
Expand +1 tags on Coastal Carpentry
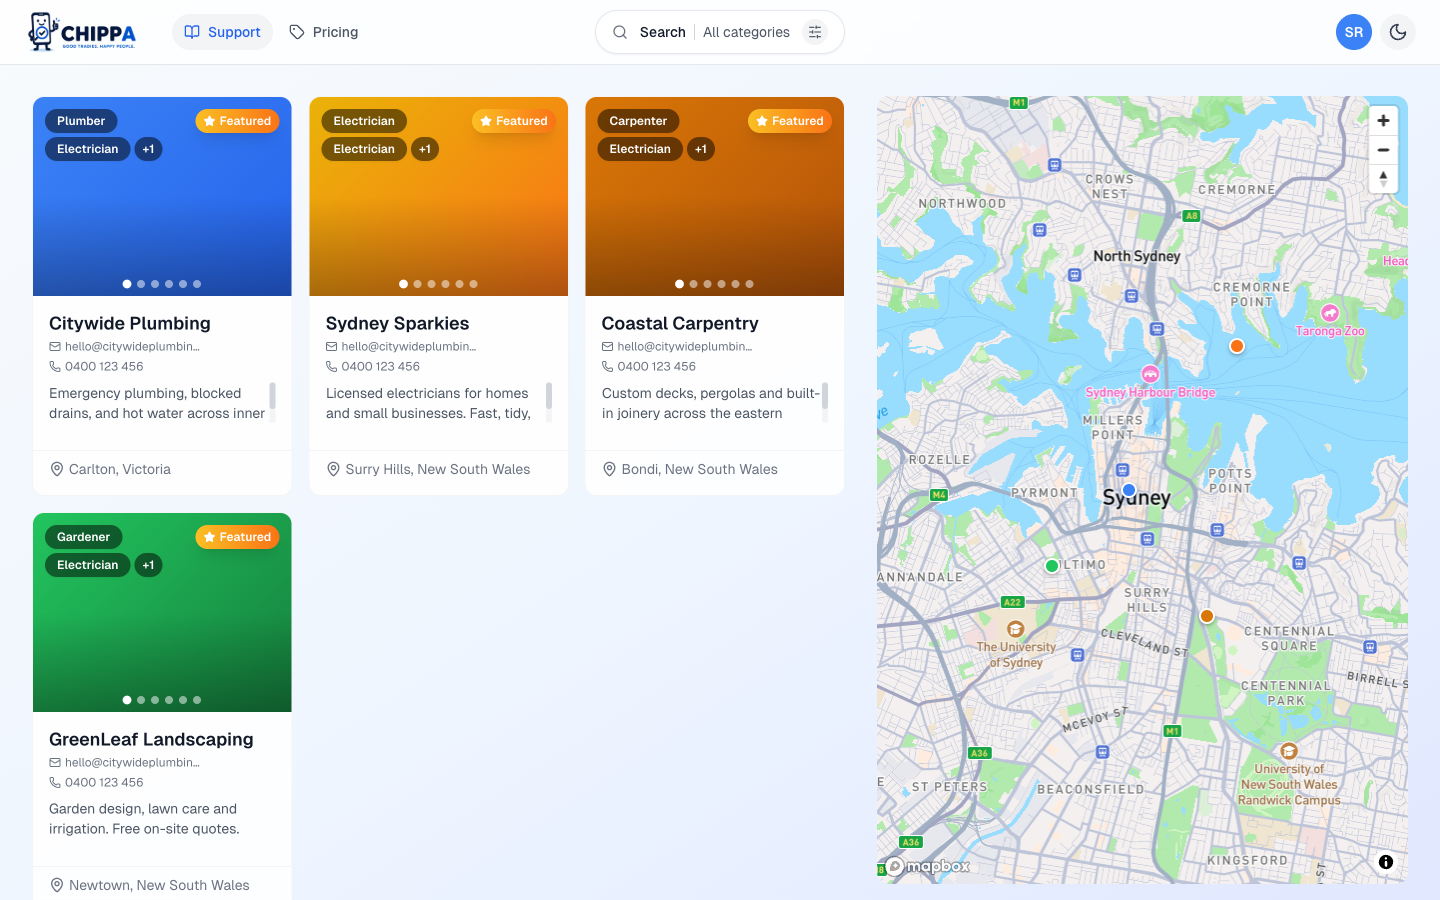[701, 149]
